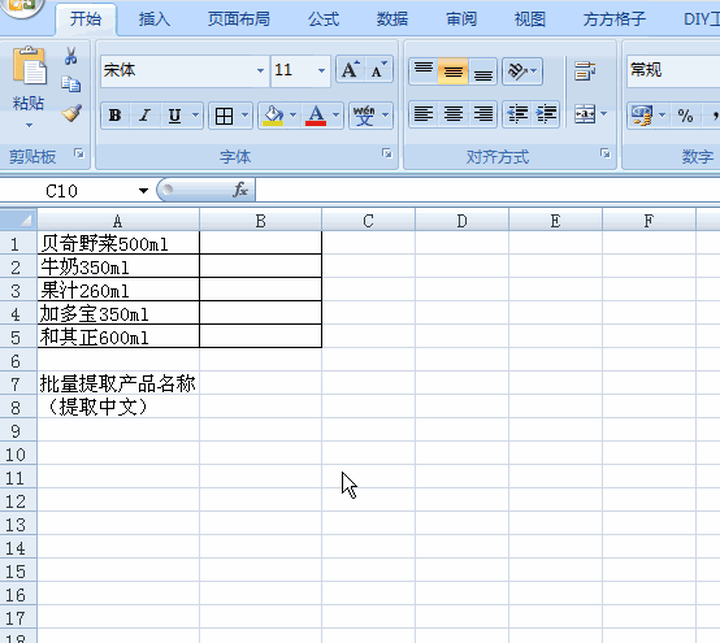
Task: Open the 方方格子 tab
Action: [x=614, y=19]
